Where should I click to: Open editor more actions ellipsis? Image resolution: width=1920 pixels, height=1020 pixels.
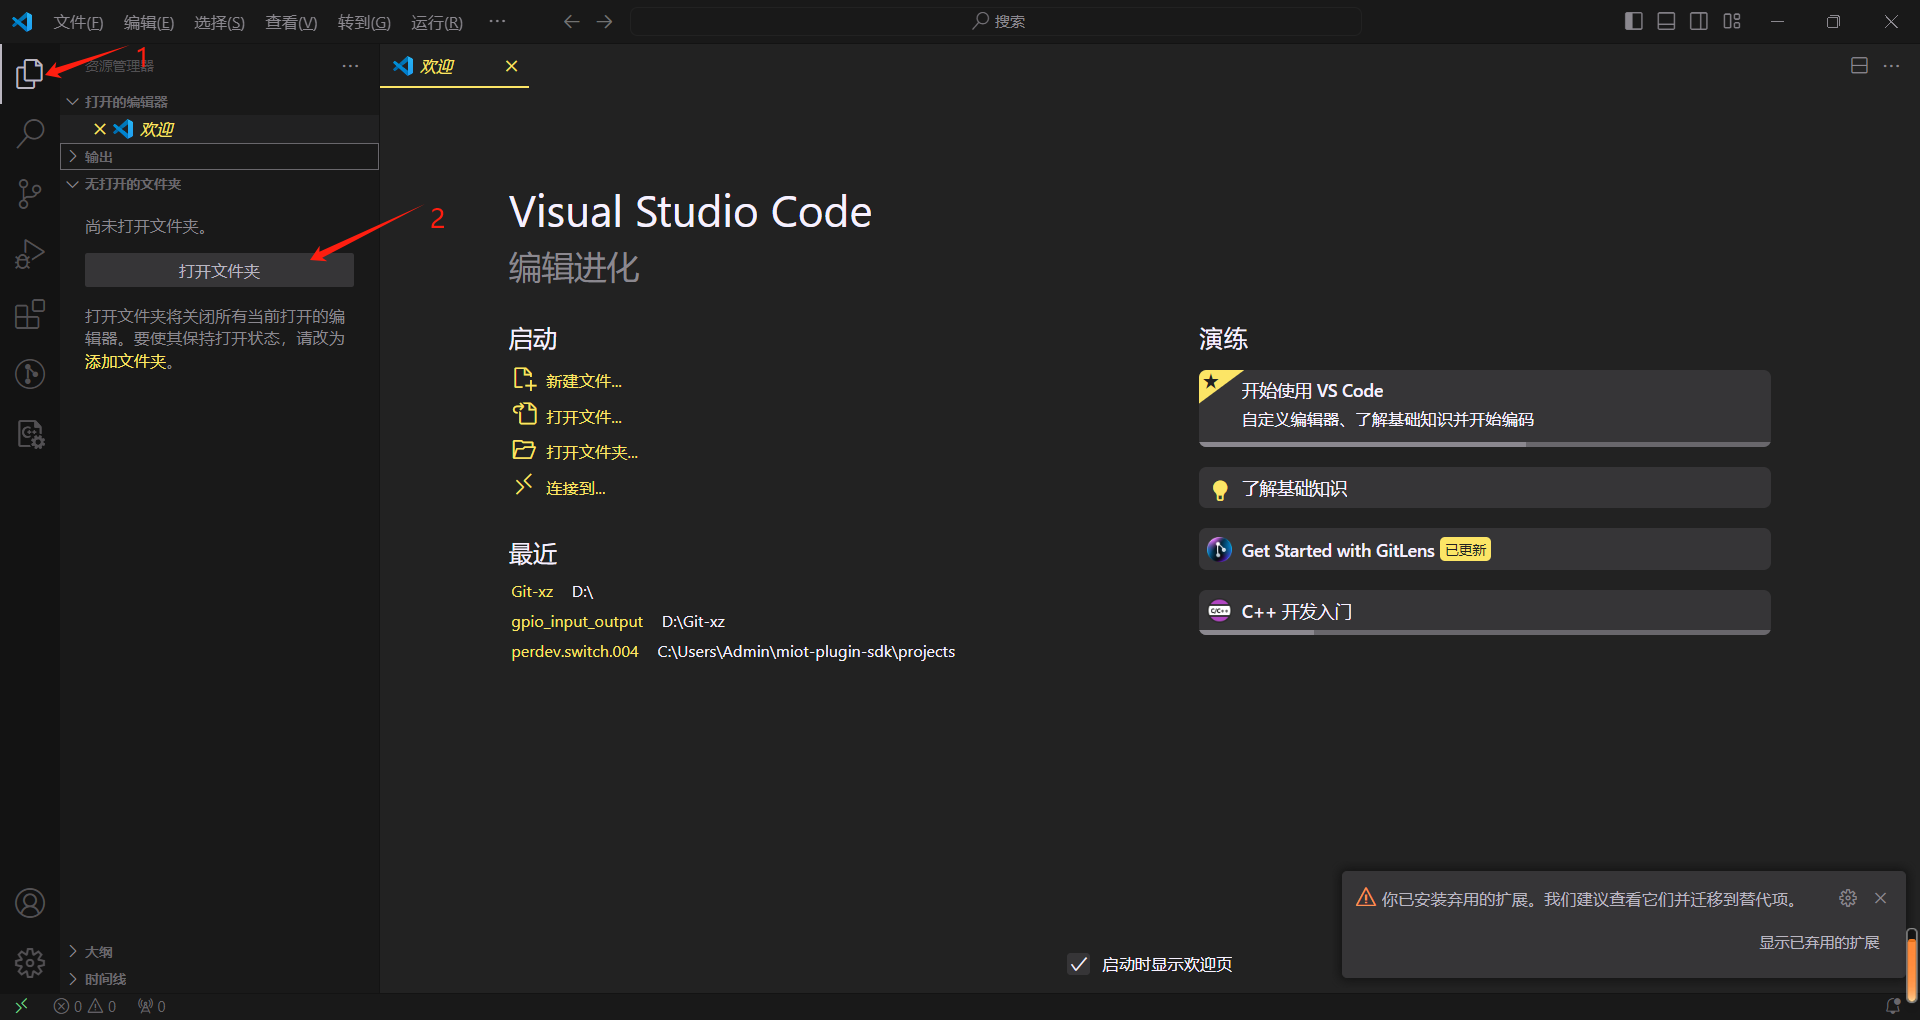[1891, 66]
